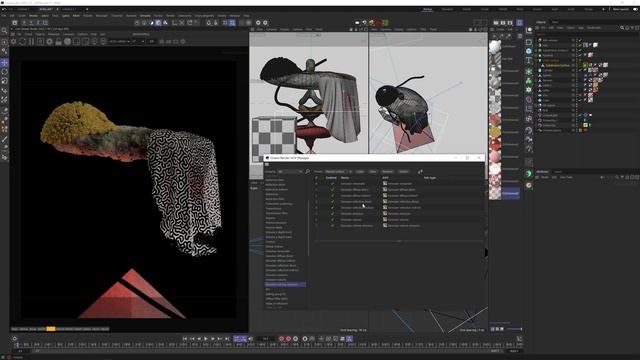The height and width of the screenshot is (360, 640).
Task: Open the Mesh menu in the top menu bar
Action: pos(76,16)
